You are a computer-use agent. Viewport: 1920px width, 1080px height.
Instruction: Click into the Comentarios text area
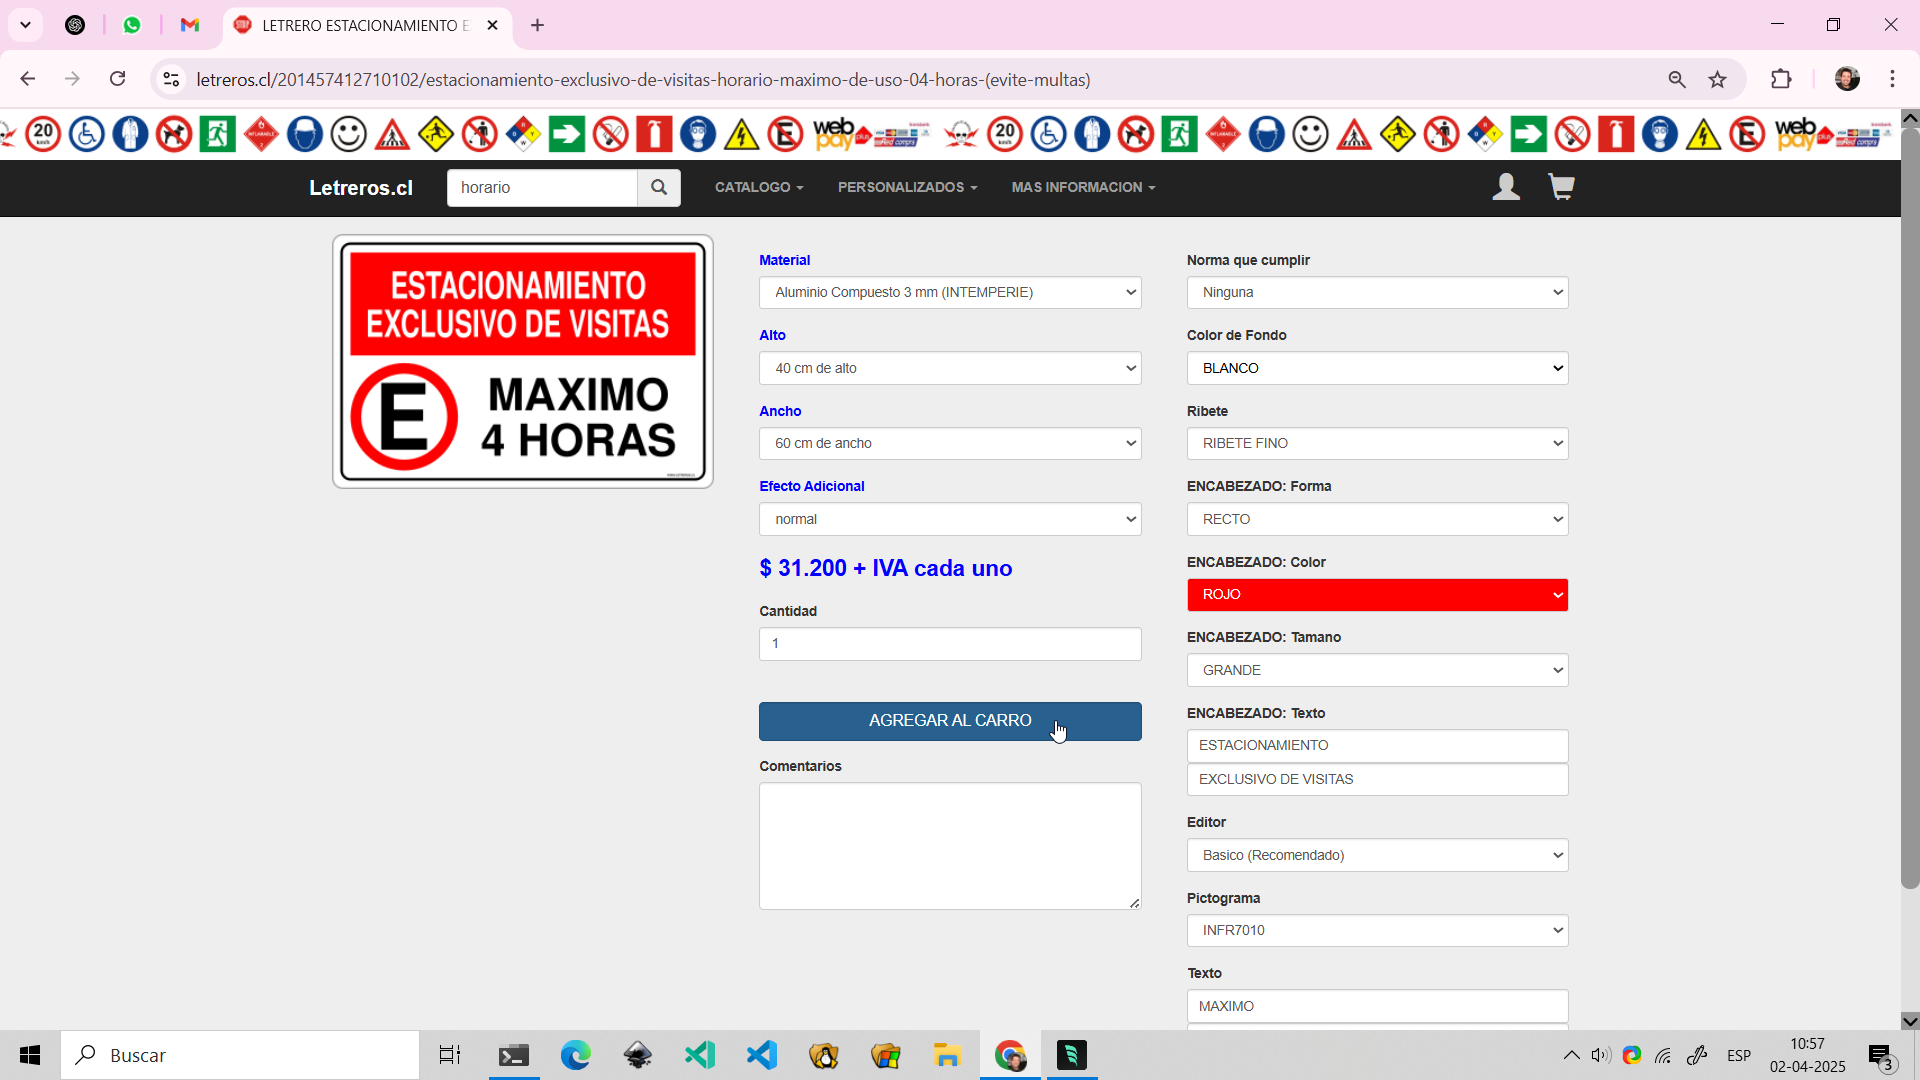click(x=950, y=846)
